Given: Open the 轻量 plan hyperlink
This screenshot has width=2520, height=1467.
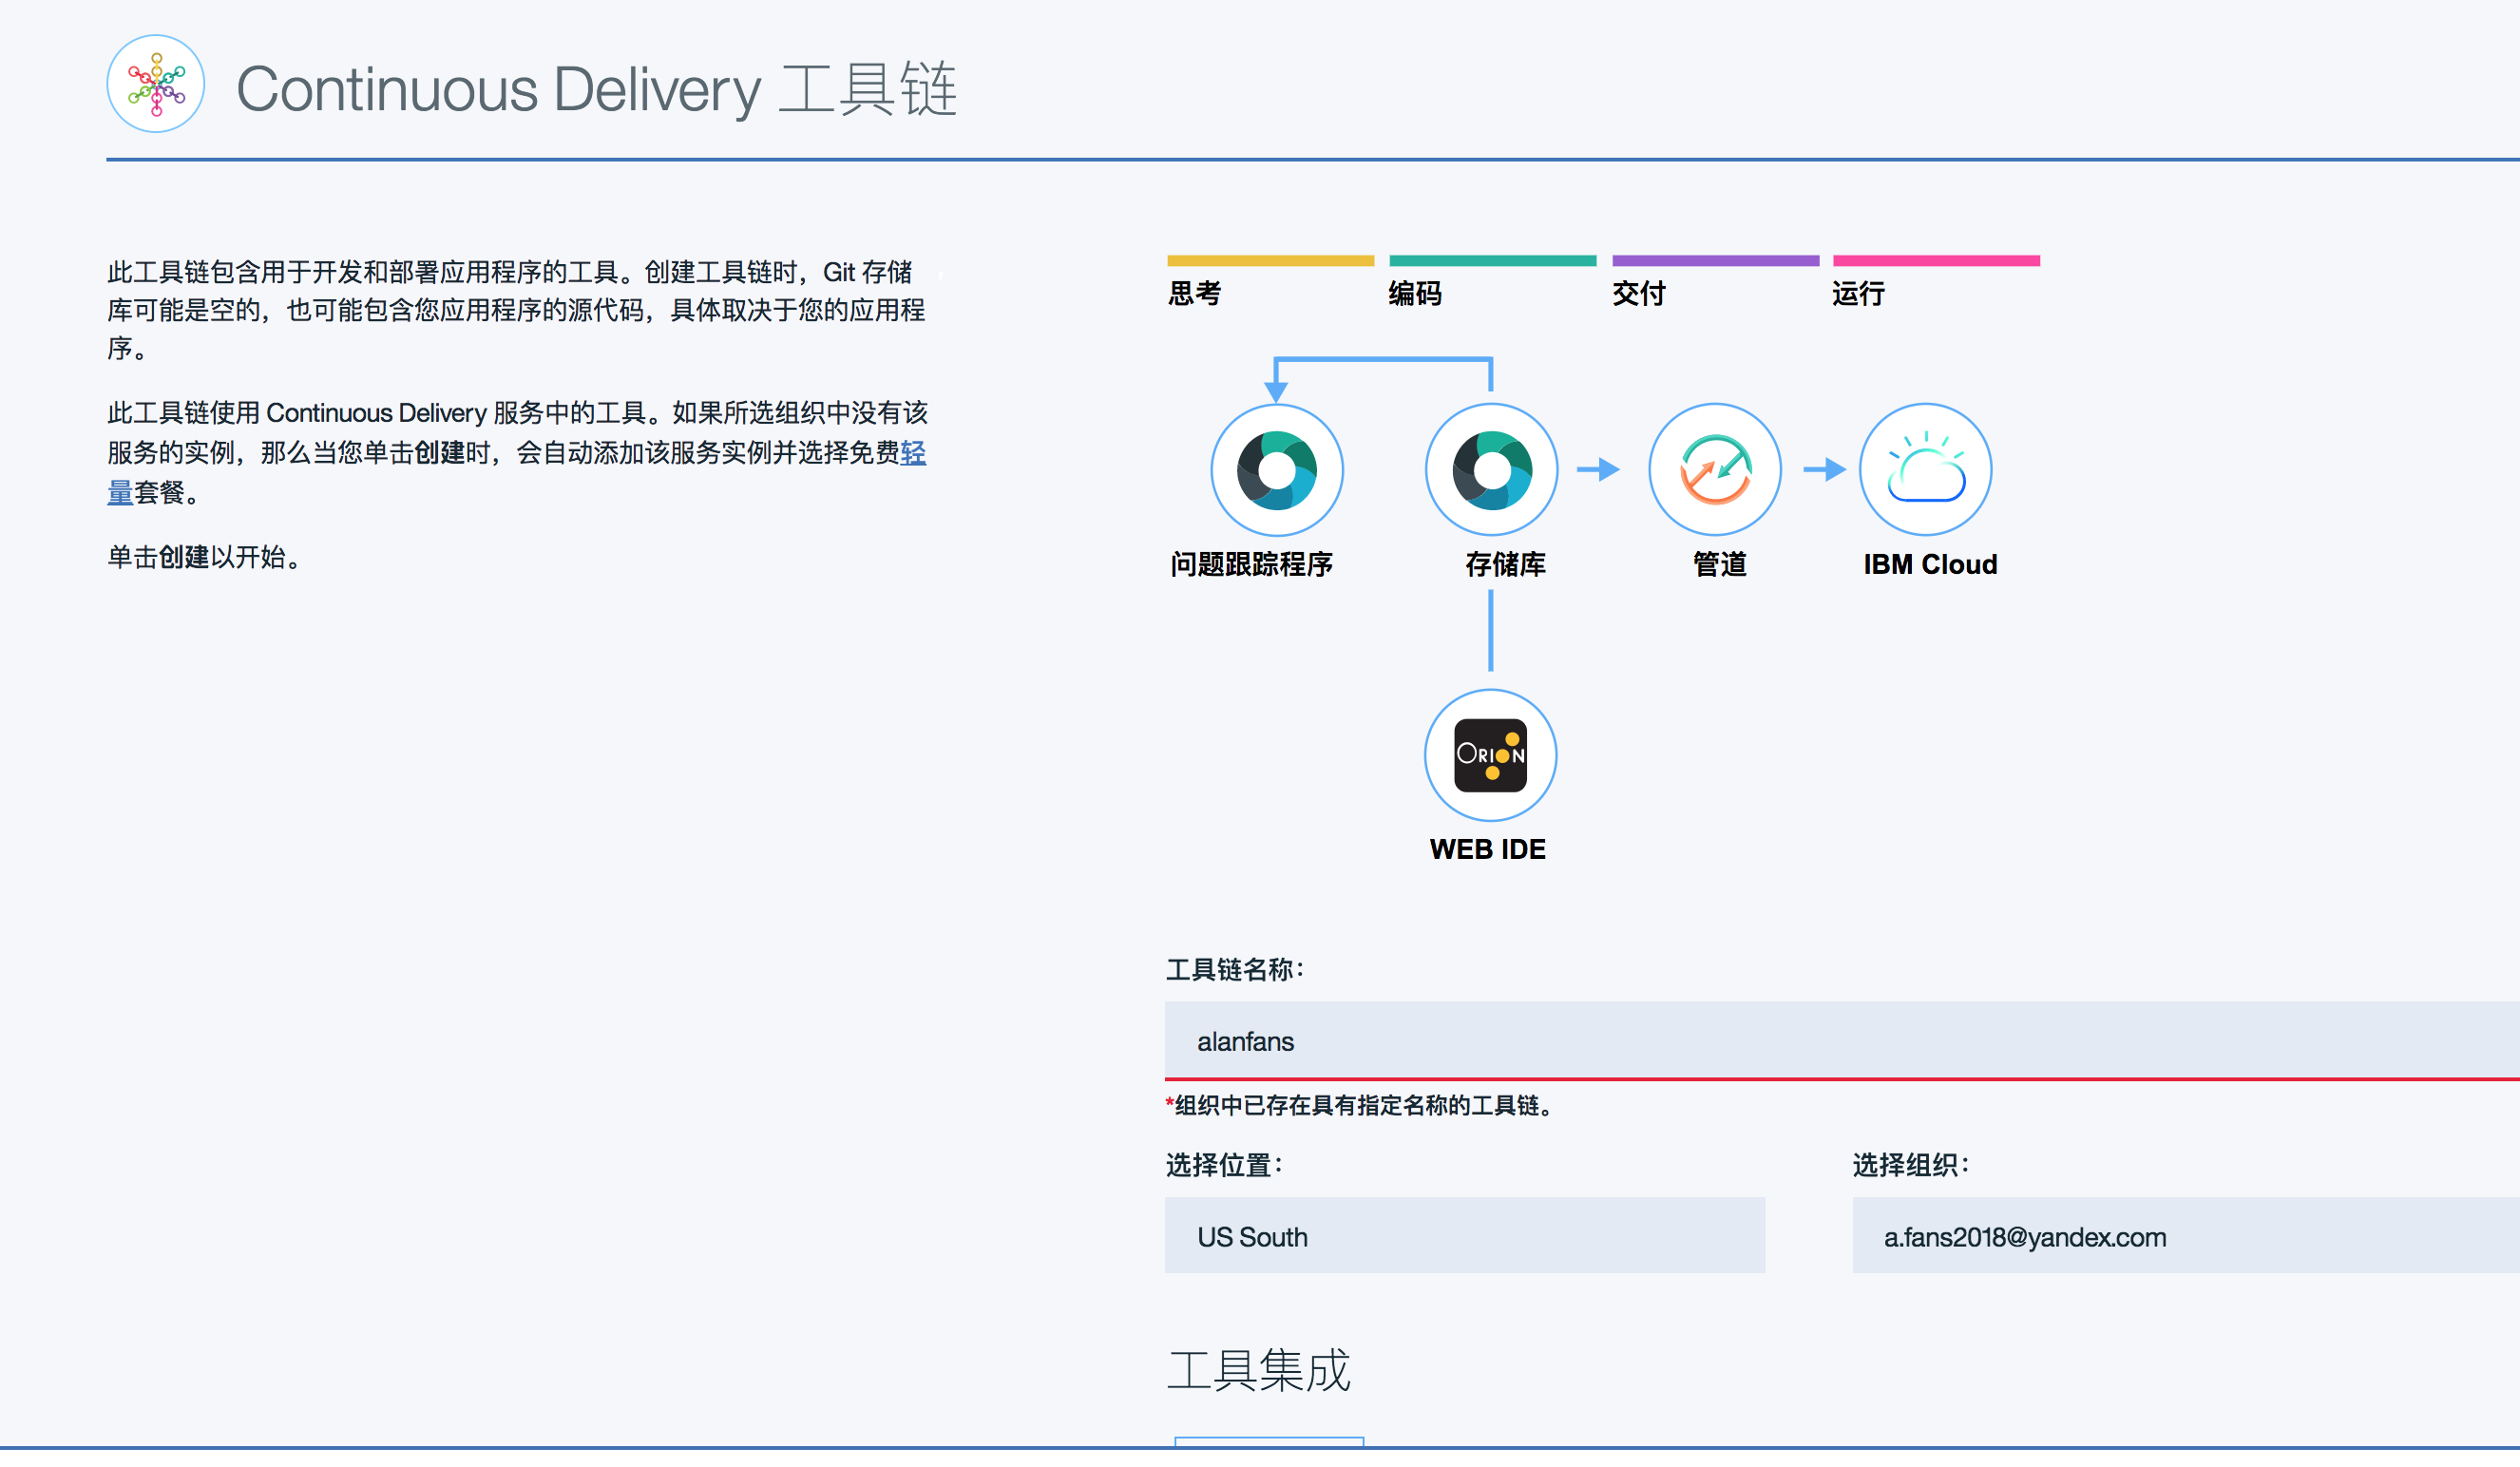Looking at the screenshot, I should pos(912,453).
